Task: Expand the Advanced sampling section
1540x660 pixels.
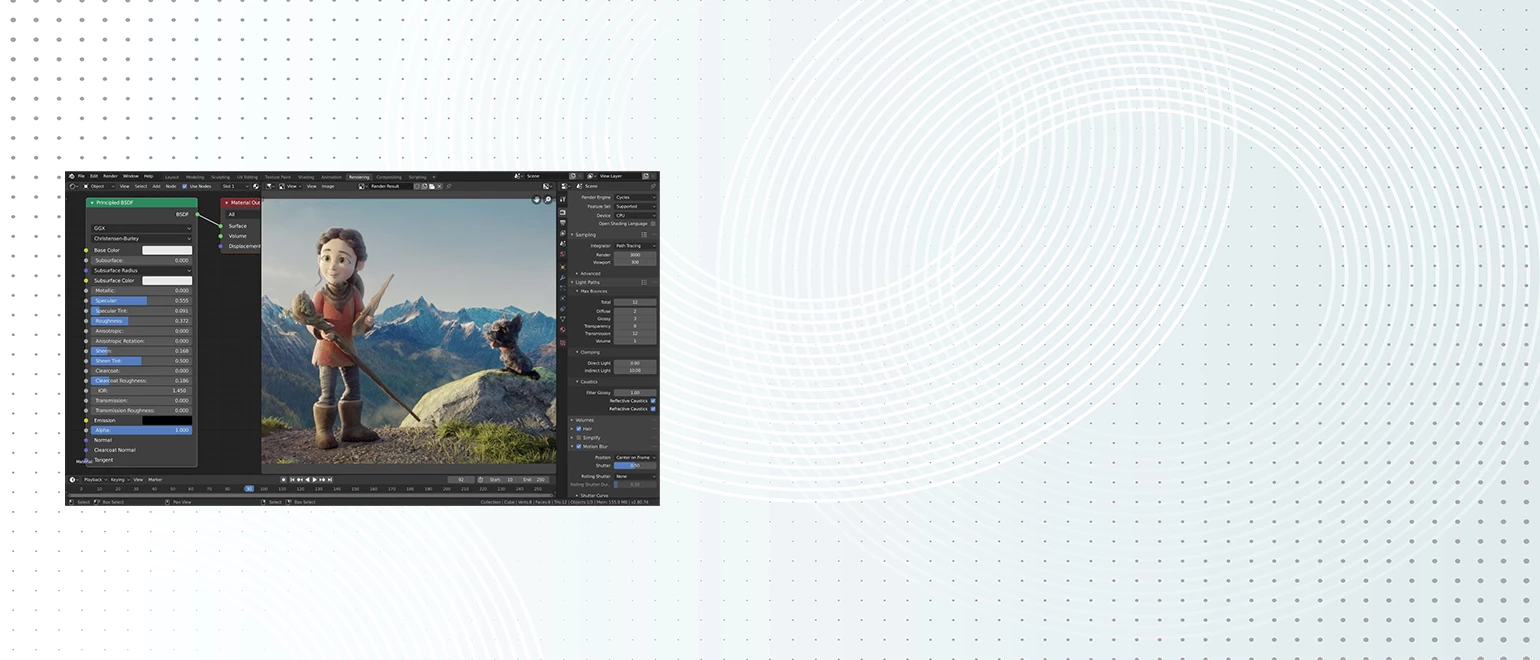Action: pos(590,273)
